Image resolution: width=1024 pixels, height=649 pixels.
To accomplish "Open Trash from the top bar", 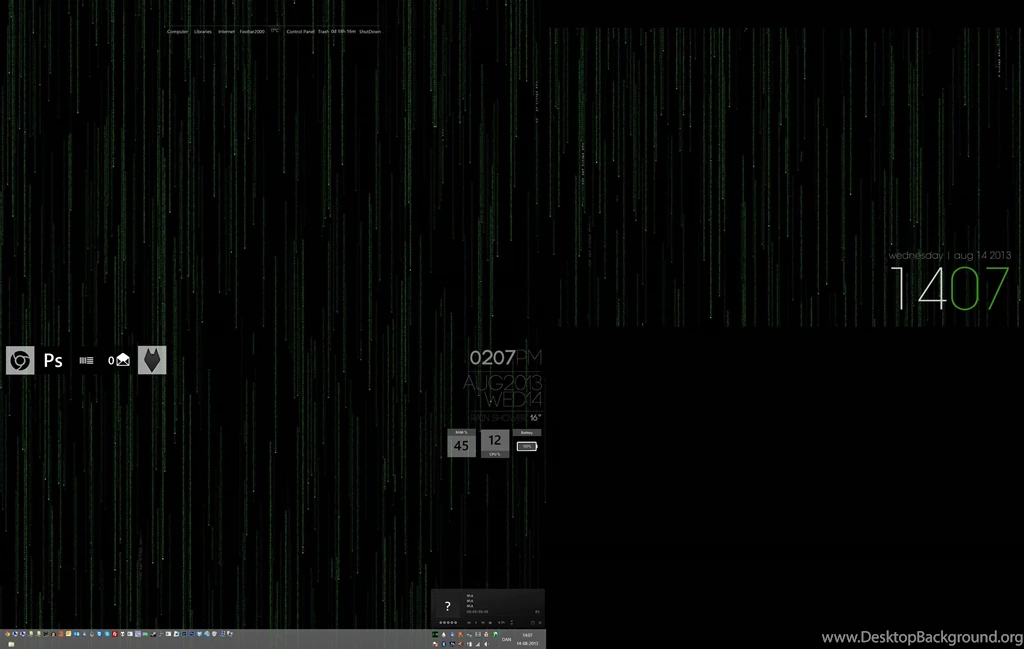I will (x=324, y=31).
